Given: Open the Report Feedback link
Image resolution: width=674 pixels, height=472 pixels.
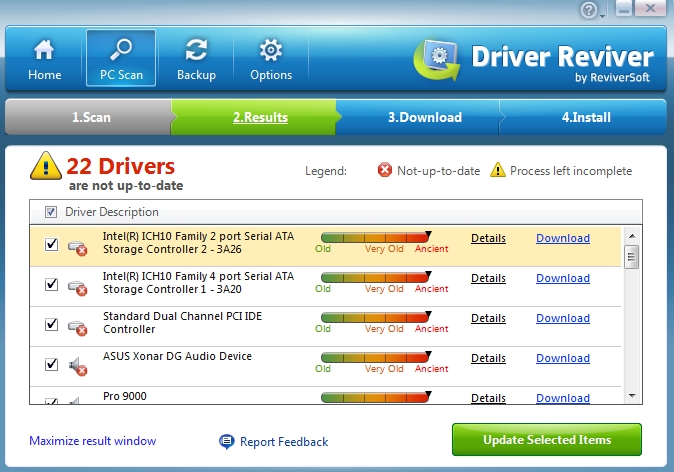Looking at the screenshot, I should tap(284, 442).
